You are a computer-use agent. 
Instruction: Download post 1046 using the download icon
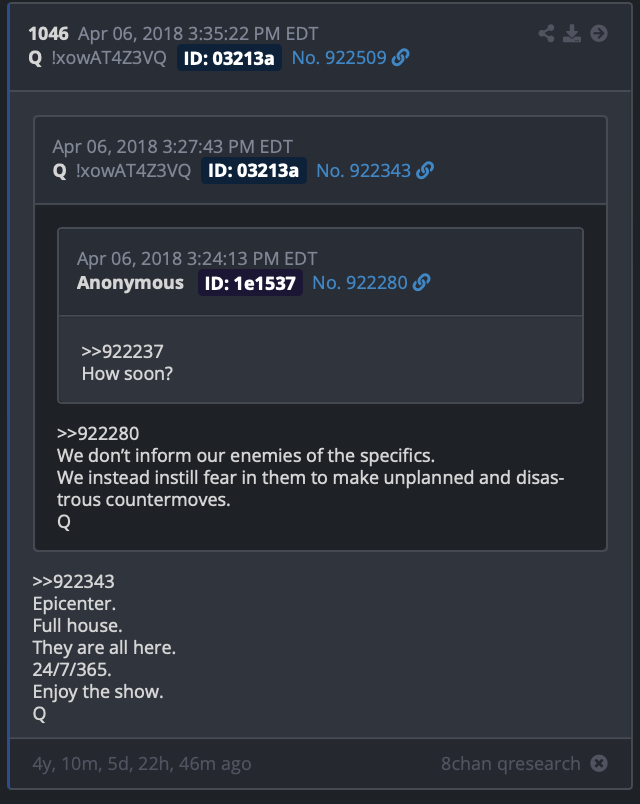tap(572, 33)
